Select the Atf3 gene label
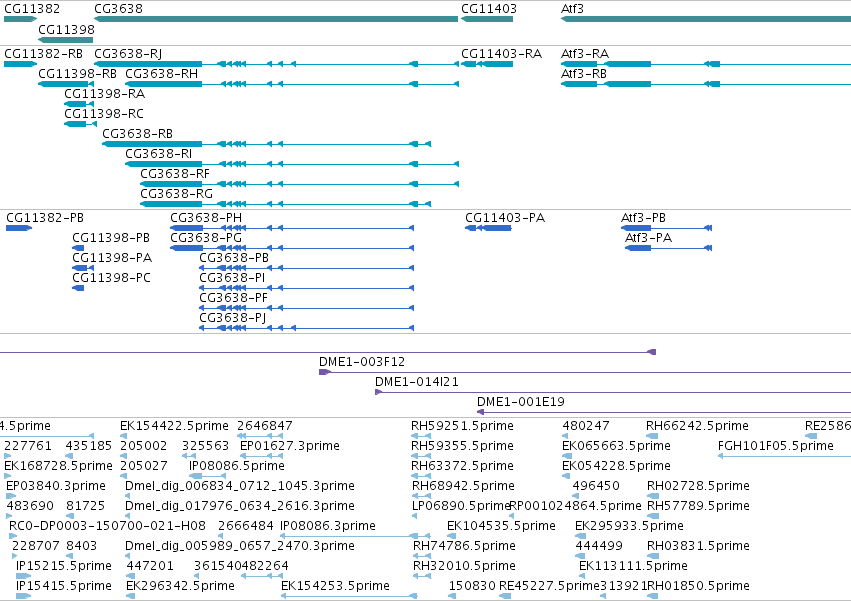Screen dimensions: 851x601 572,9
